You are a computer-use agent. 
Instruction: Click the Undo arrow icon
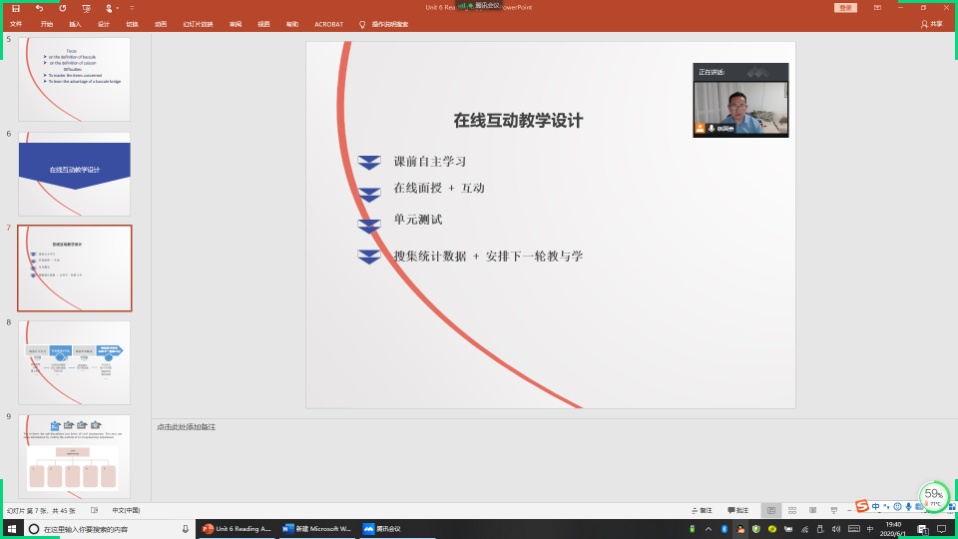click(x=40, y=8)
